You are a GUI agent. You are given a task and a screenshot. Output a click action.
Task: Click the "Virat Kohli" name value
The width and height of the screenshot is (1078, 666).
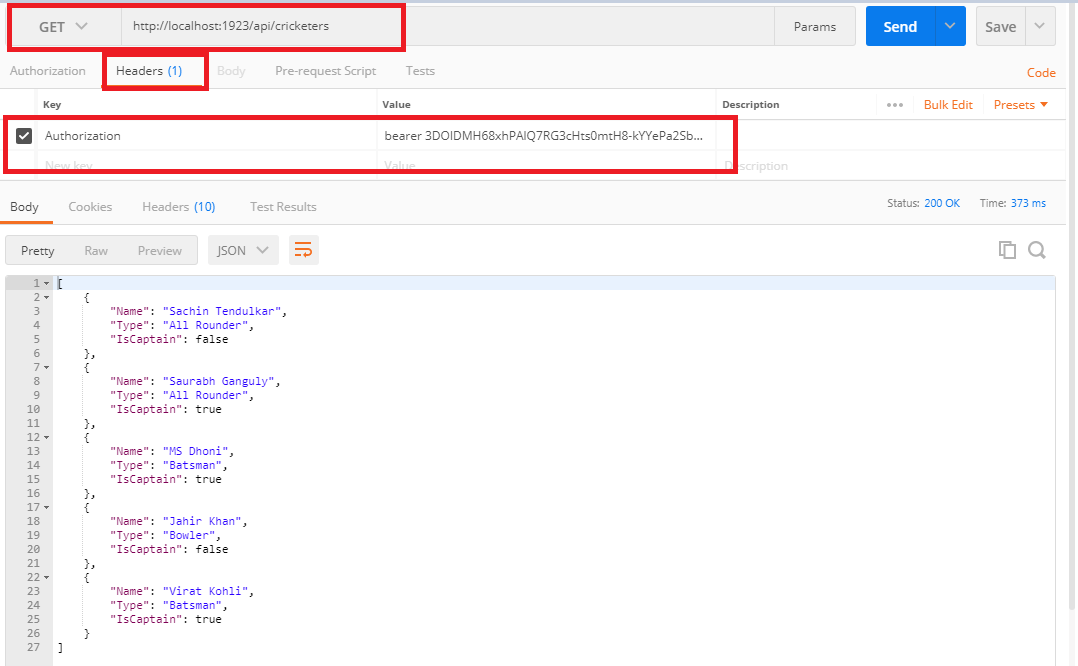[x=206, y=592]
